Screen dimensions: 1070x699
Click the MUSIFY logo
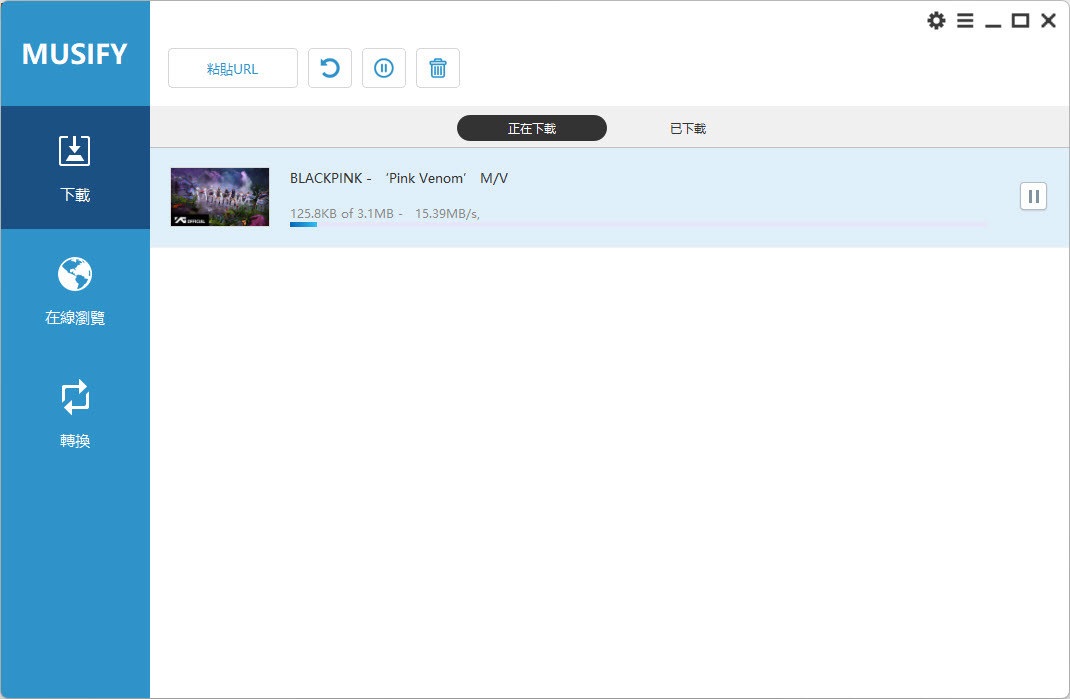[75, 54]
